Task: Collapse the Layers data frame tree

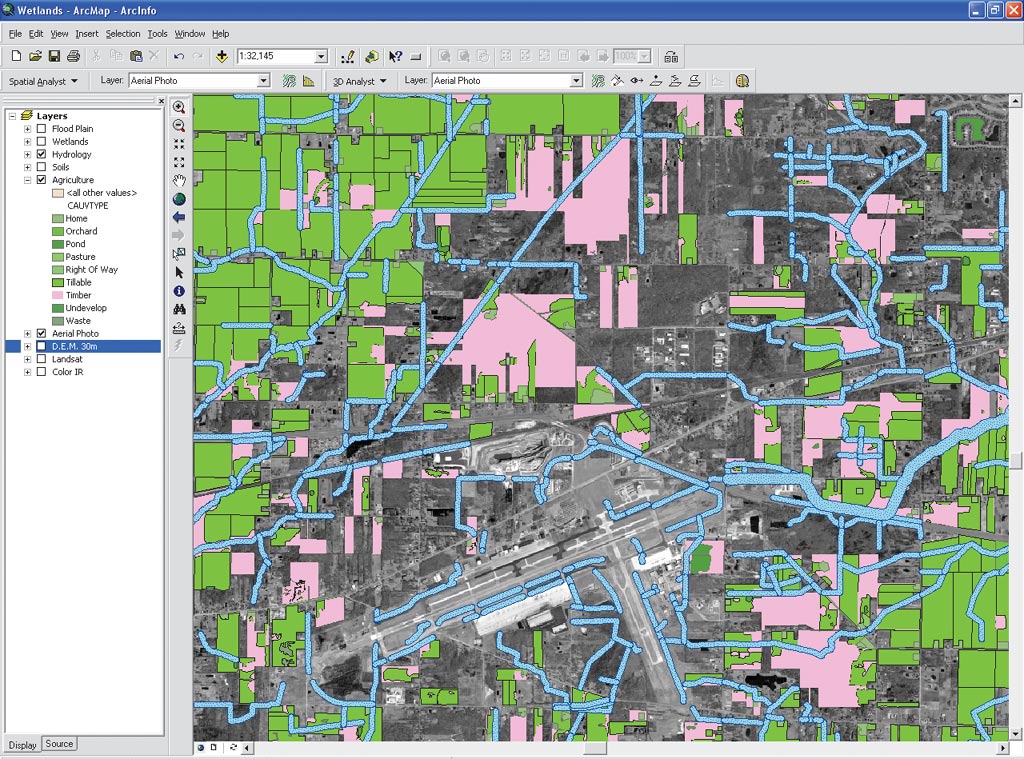Action: pyautogui.click(x=12, y=116)
